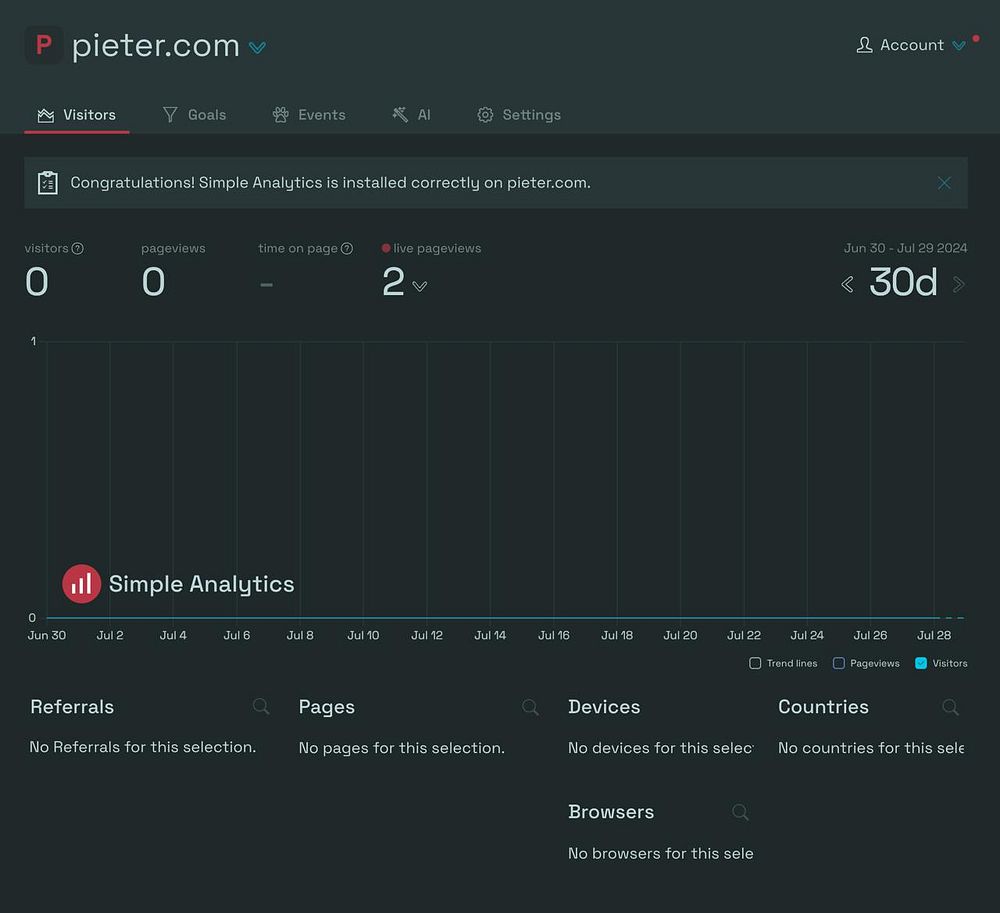Click the Simple Analytics logo on chart
Image resolution: width=1000 pixels, height=913 pixels.
coord(179,583)
